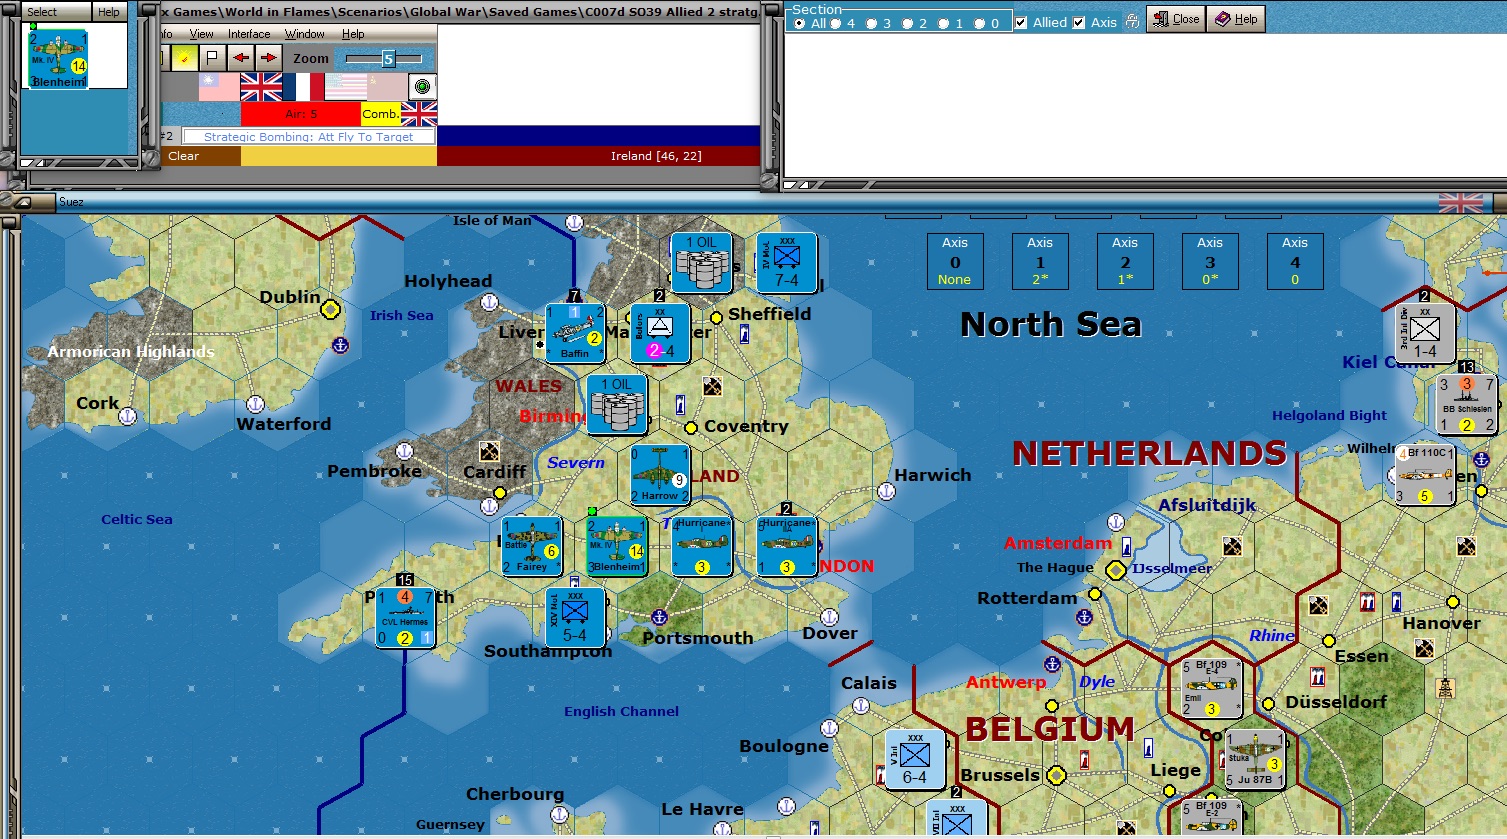Click the red right arrow toolbar button
The width and height of the screenshot is (1507, 839).
(267, 58)
